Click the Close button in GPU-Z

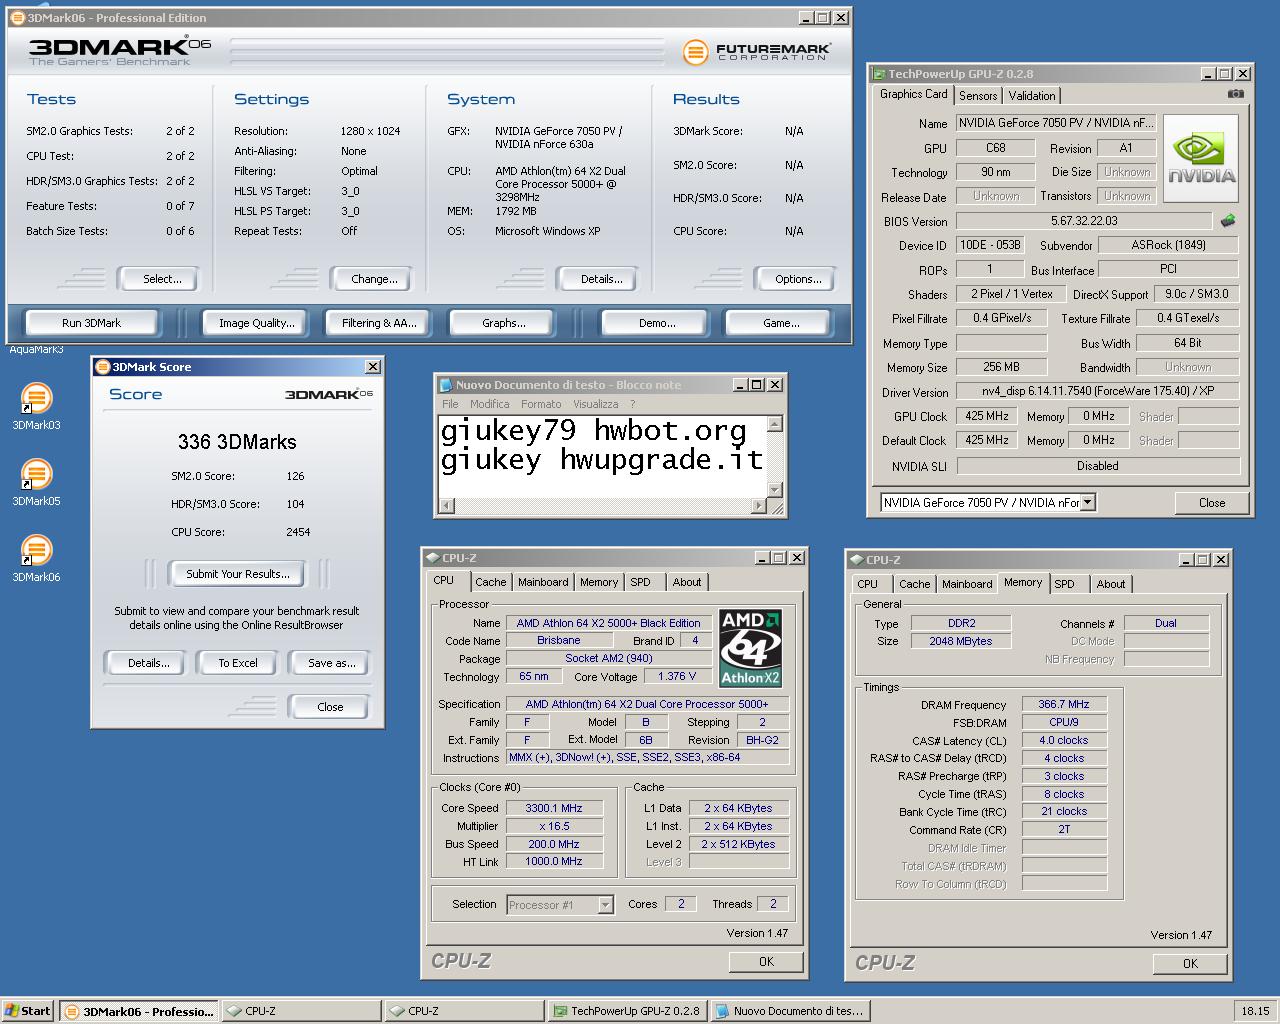[x=1211, y=503]
